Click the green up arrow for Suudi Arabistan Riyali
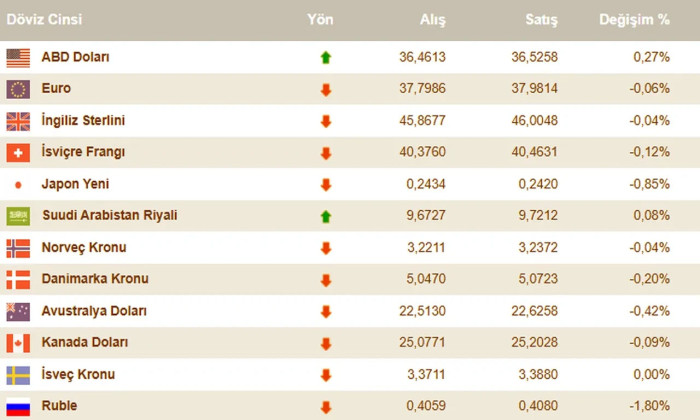 click(x=326, y=216)
